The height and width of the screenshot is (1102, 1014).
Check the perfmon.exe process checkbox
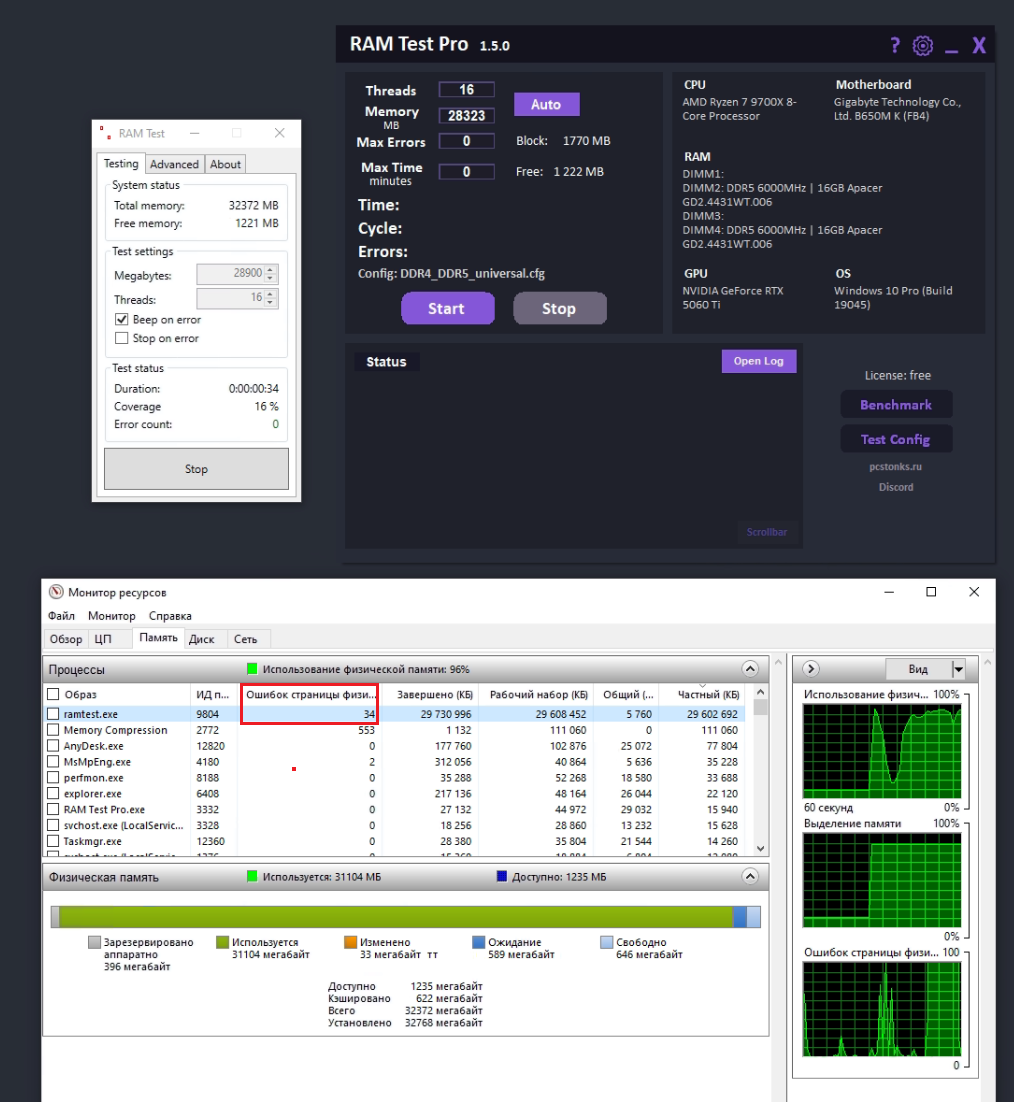(x=53, y=777)
